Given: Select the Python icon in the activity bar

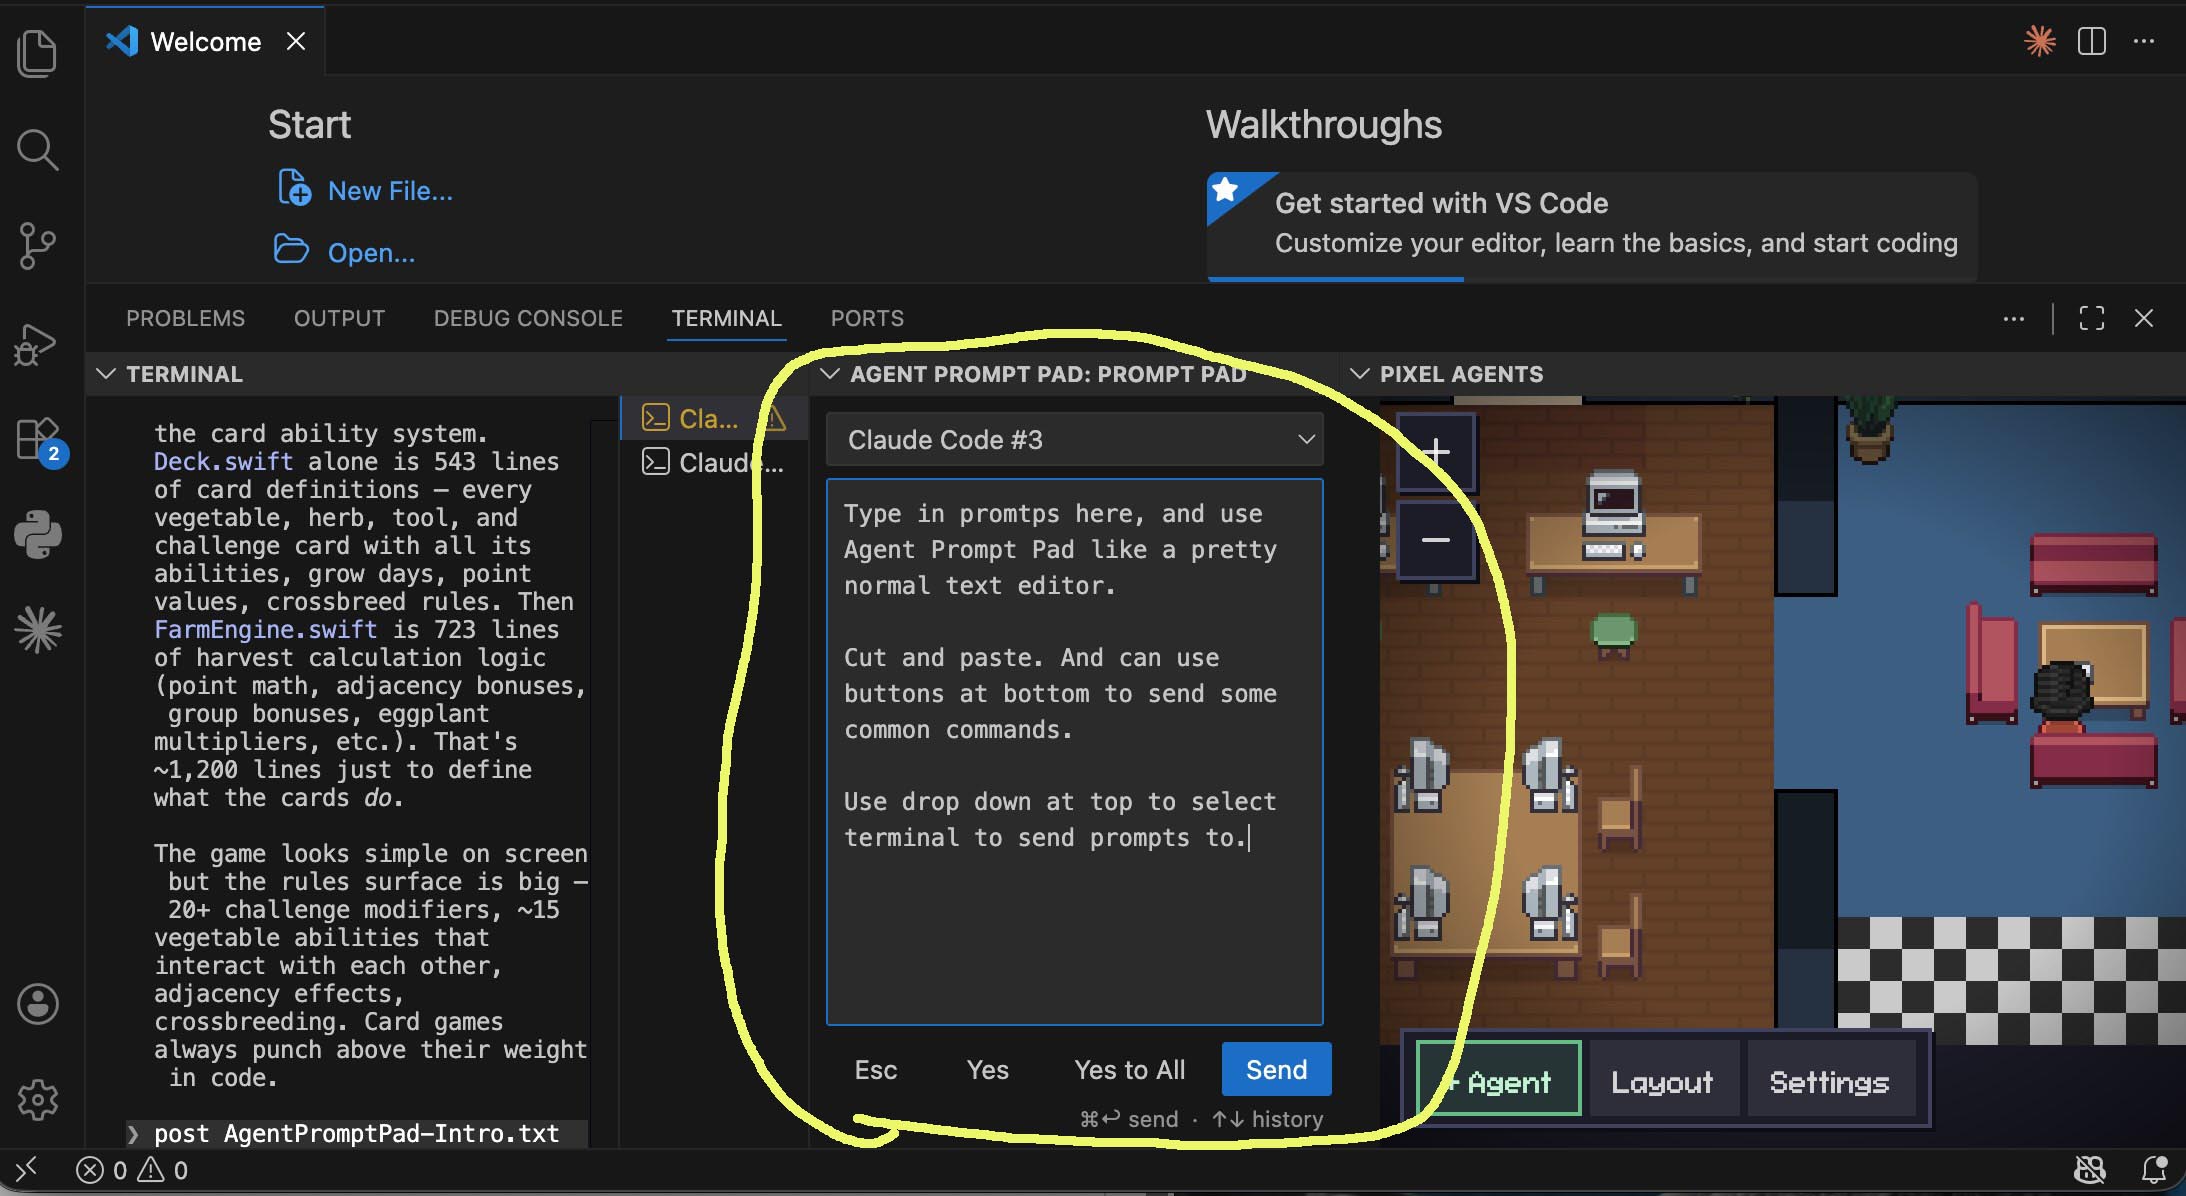Looking at the screenshot, I should pos(38,534).
